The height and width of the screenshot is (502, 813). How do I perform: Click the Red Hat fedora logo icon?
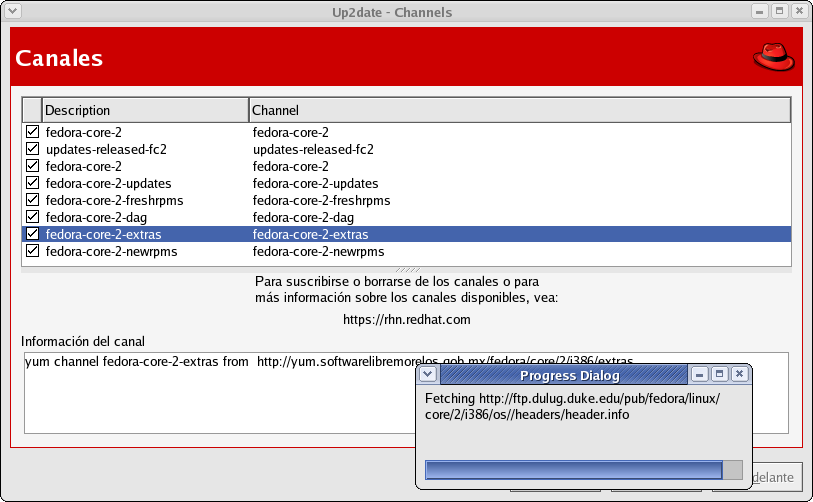774,57
